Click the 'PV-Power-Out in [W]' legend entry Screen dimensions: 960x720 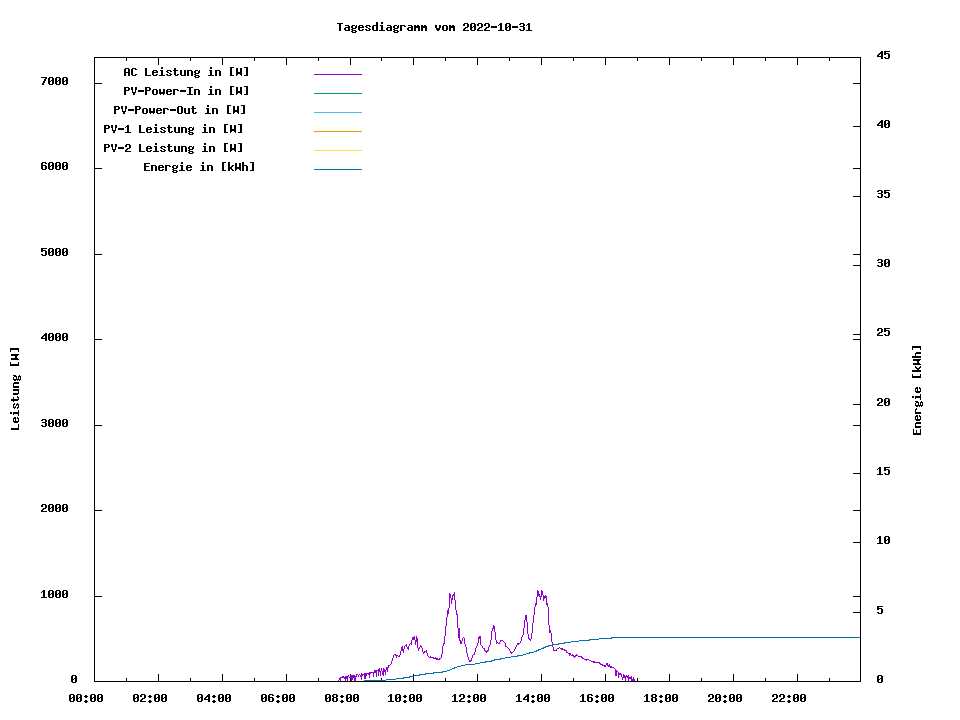pyautogui.click(x=180, y=110)
